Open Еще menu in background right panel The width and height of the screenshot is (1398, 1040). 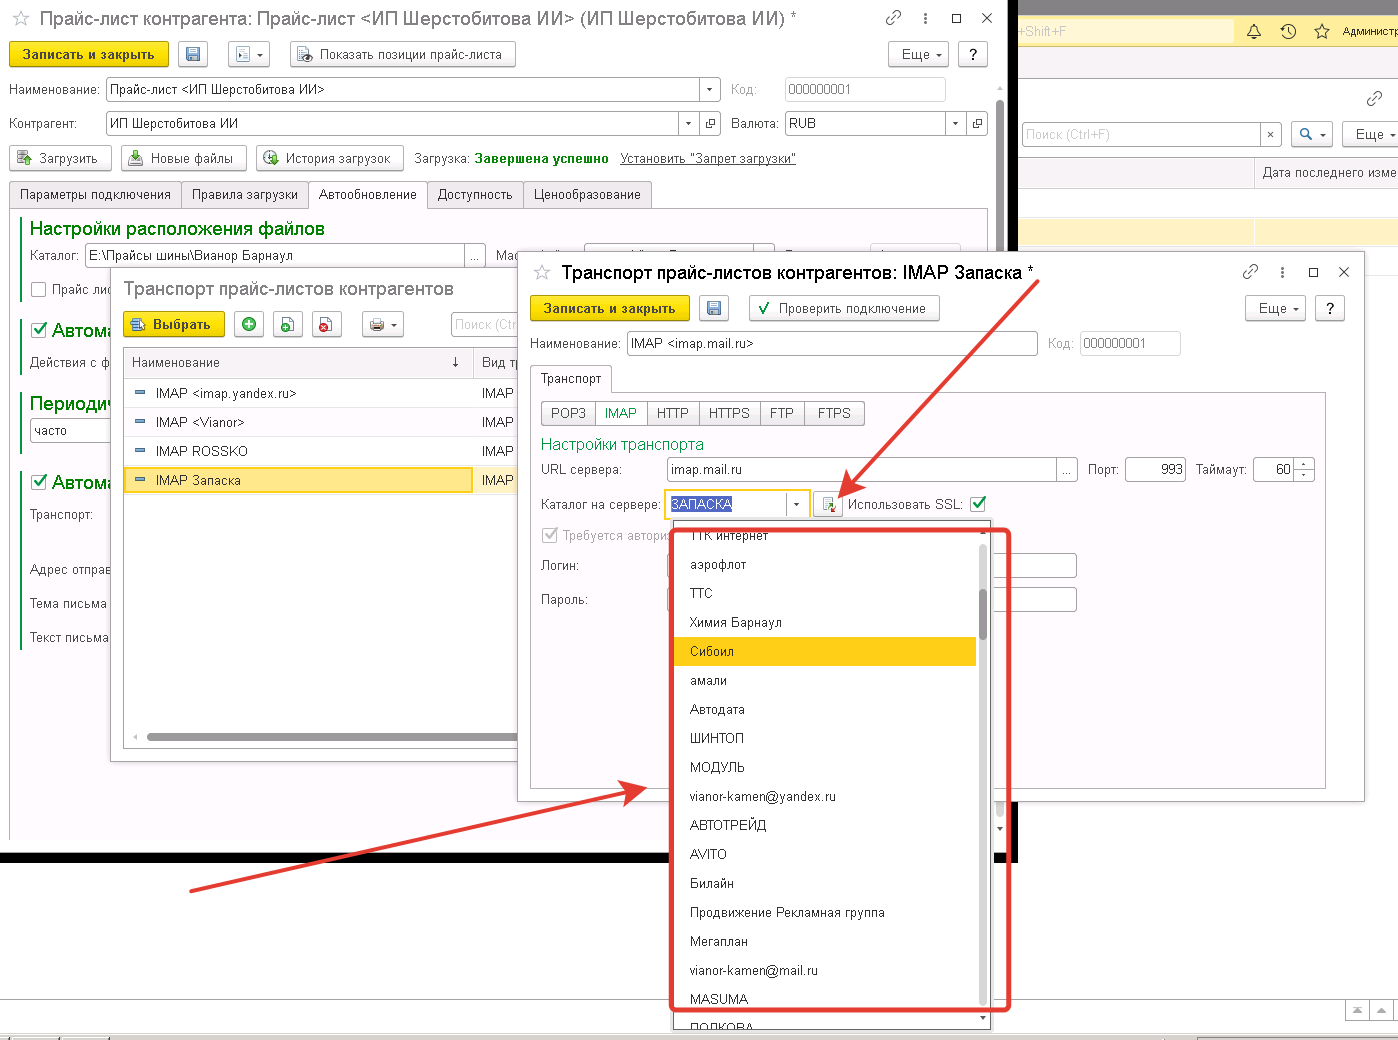pyautogui.click(x=1371, y=134)
